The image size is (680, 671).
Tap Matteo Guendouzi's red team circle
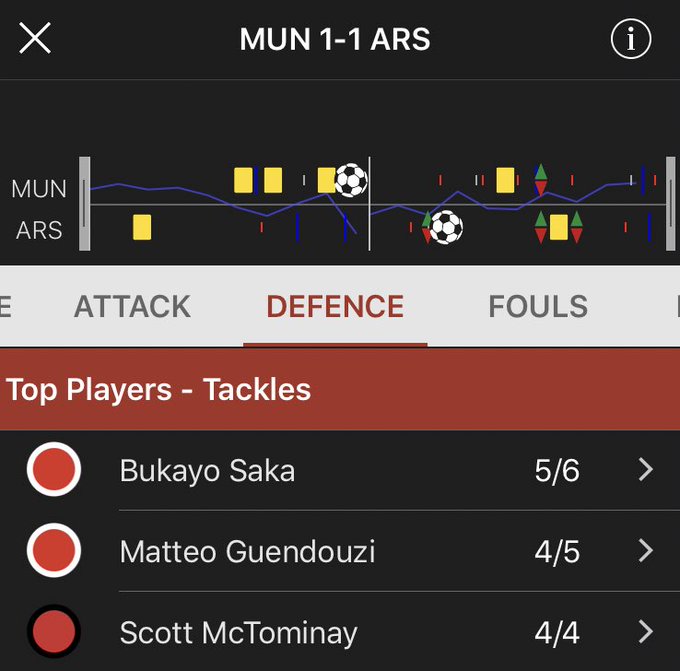point(54,550)
